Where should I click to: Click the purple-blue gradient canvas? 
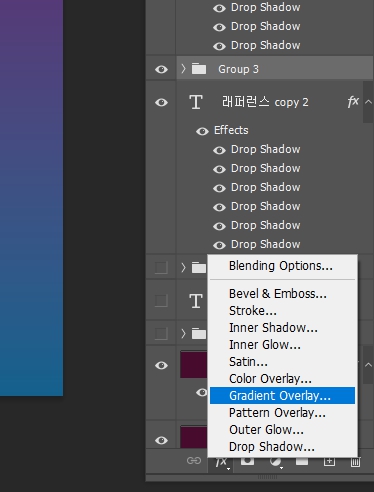click(31, 198)
